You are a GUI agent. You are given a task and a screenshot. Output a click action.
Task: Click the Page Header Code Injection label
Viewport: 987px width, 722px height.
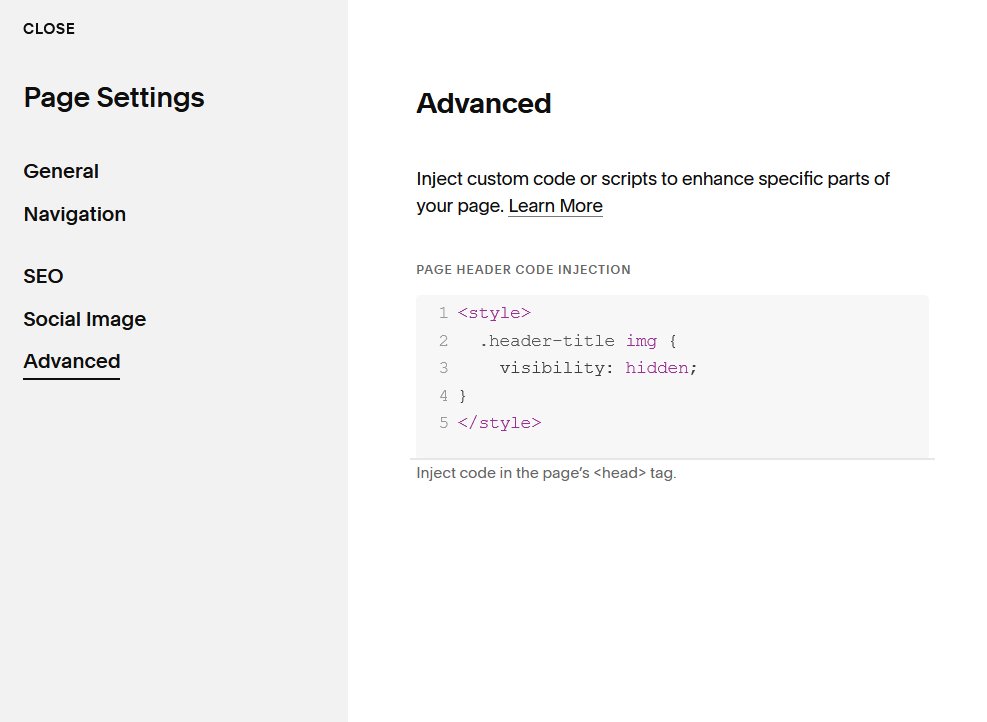[523, 270]
